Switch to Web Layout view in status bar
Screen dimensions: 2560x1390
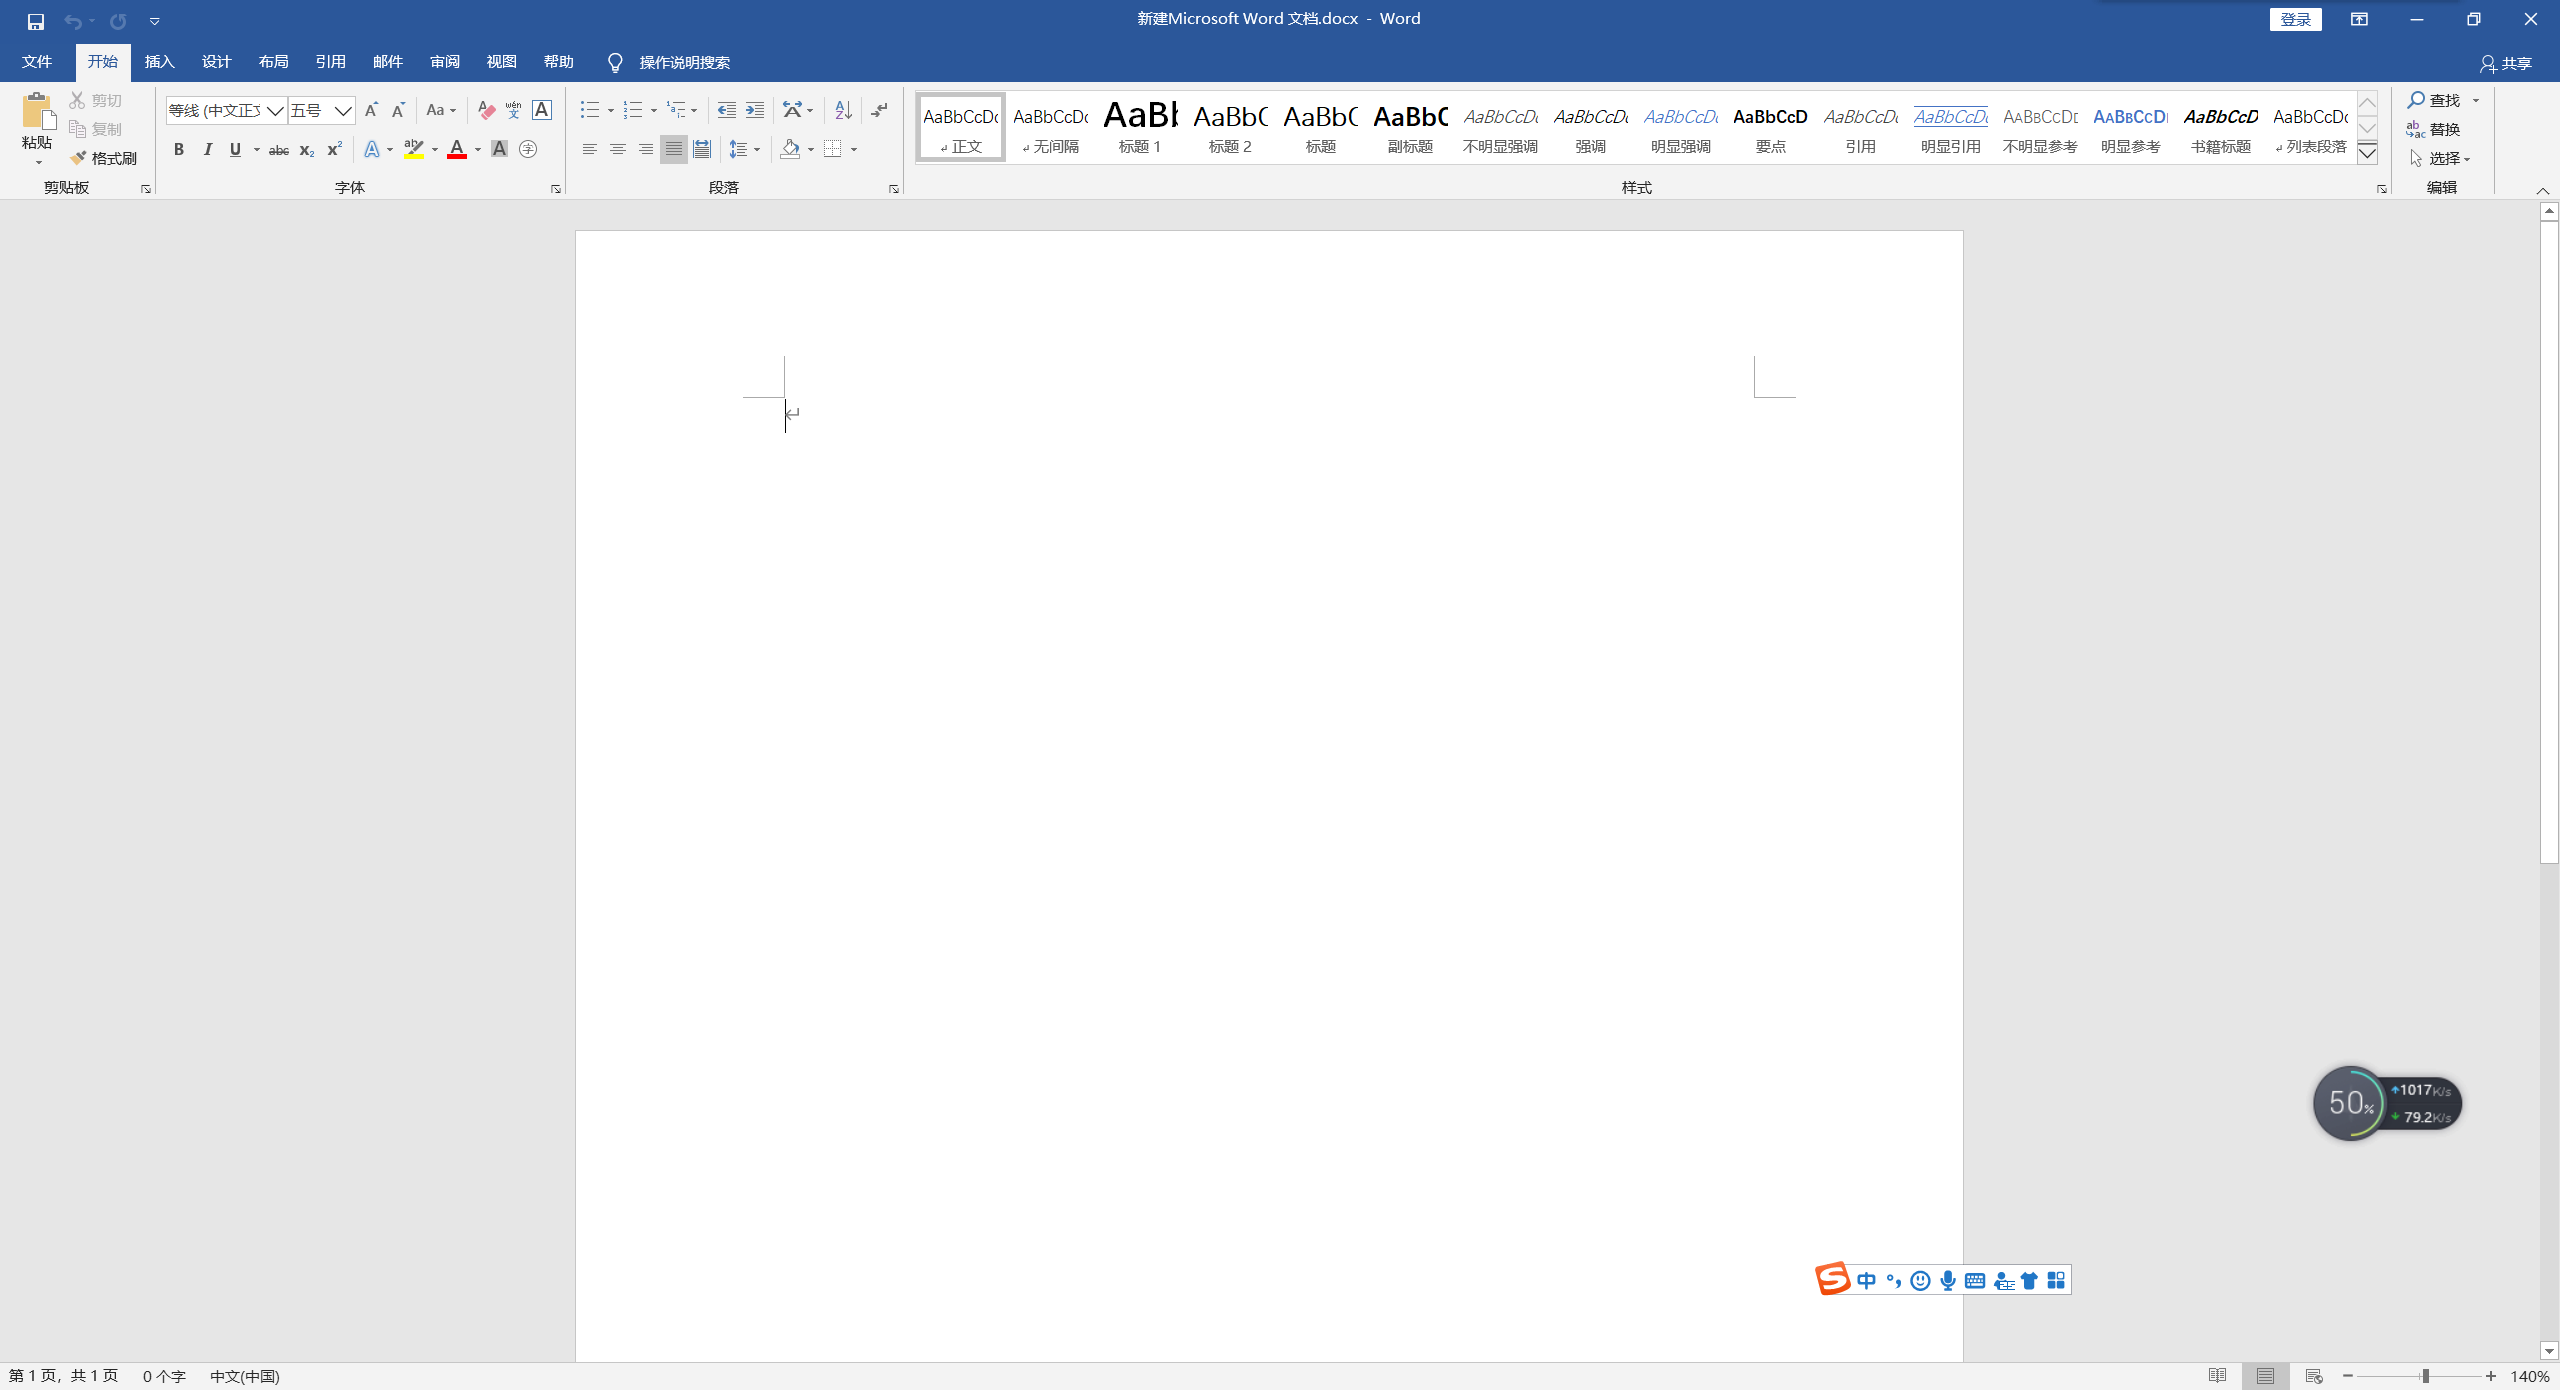[x=2313, y=1376]
